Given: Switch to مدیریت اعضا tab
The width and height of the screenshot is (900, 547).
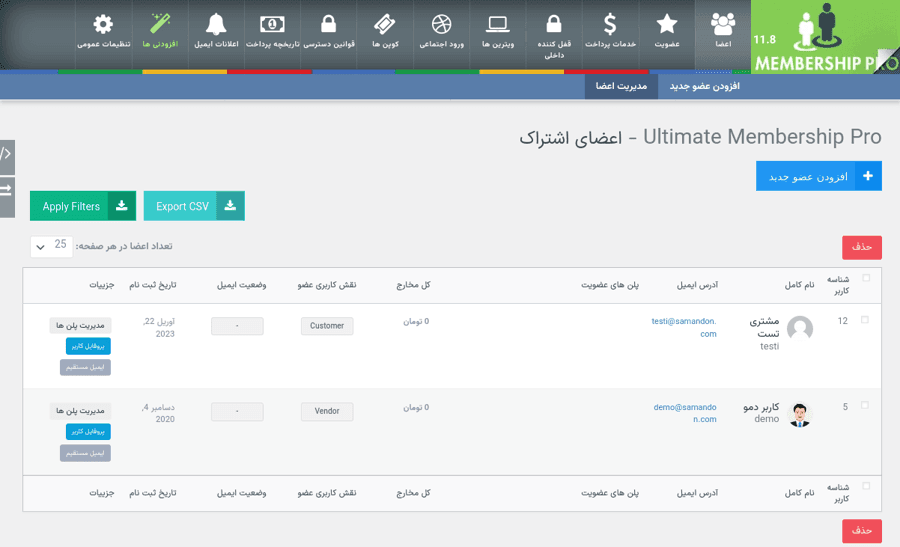Looking at the screenshot, I should (x=621, y=86).
